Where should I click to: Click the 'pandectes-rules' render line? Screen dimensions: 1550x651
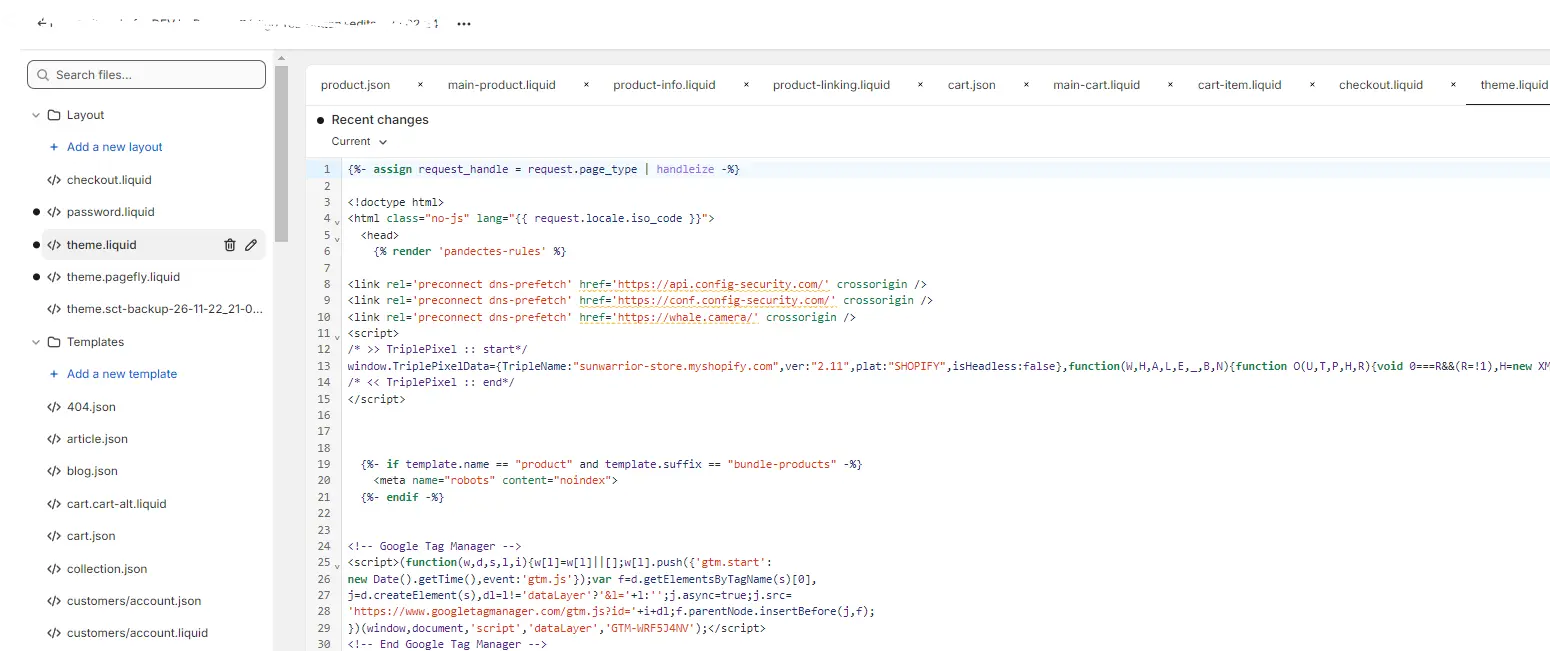[x=469, y=252]
